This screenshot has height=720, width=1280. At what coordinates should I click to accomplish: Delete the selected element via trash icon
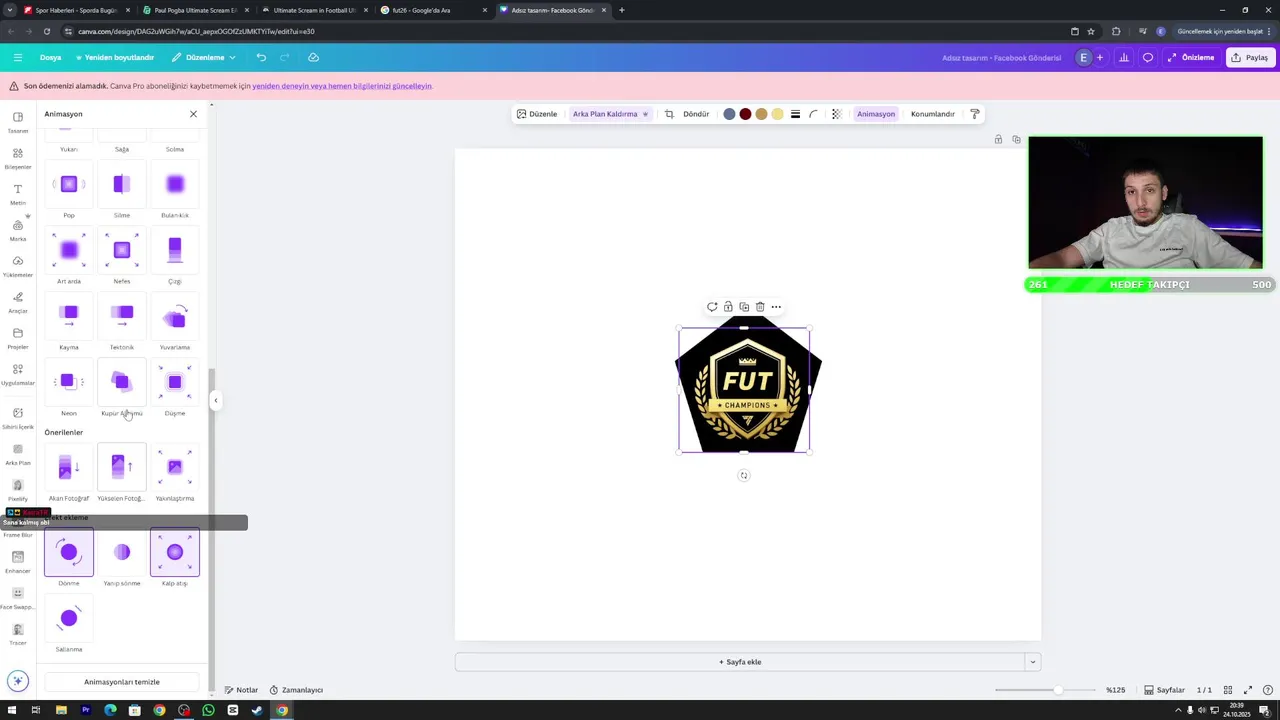coord(760,307)
